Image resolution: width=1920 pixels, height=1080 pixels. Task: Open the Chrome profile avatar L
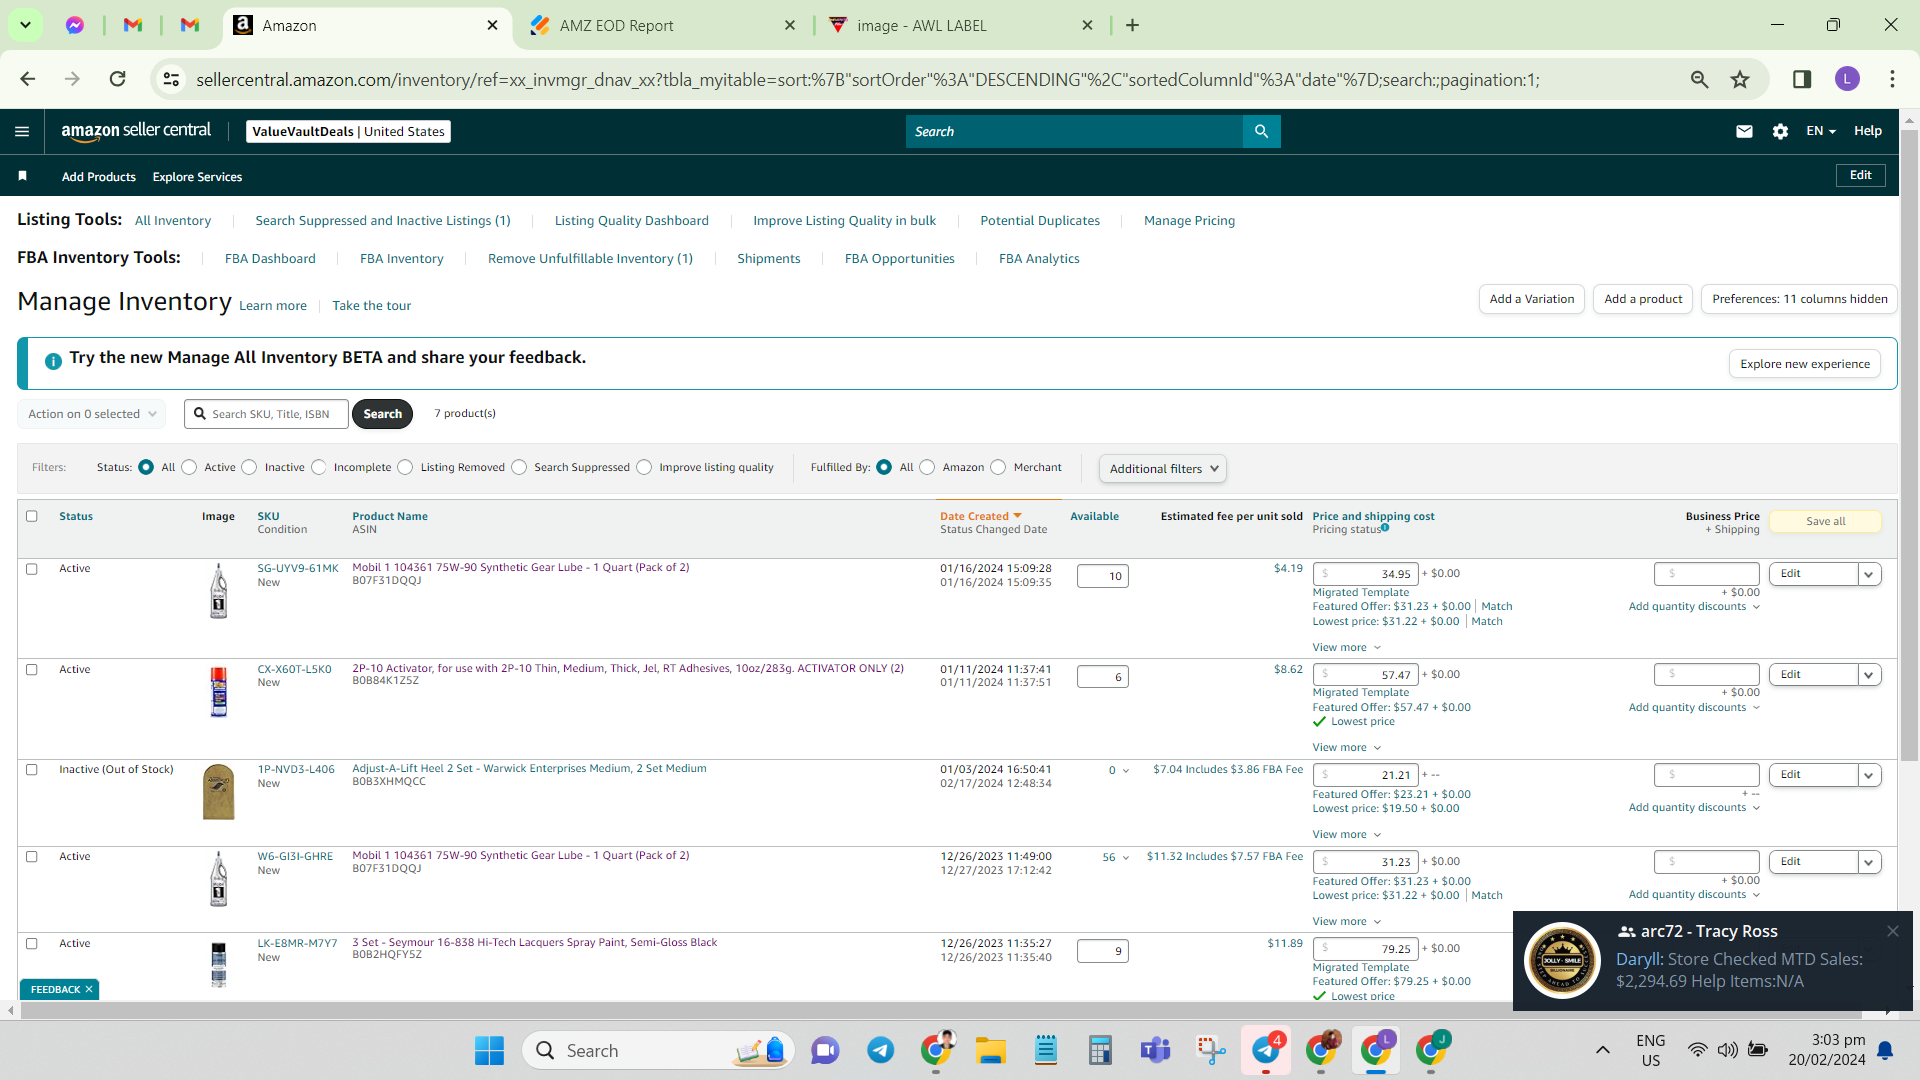[1847, 79]
